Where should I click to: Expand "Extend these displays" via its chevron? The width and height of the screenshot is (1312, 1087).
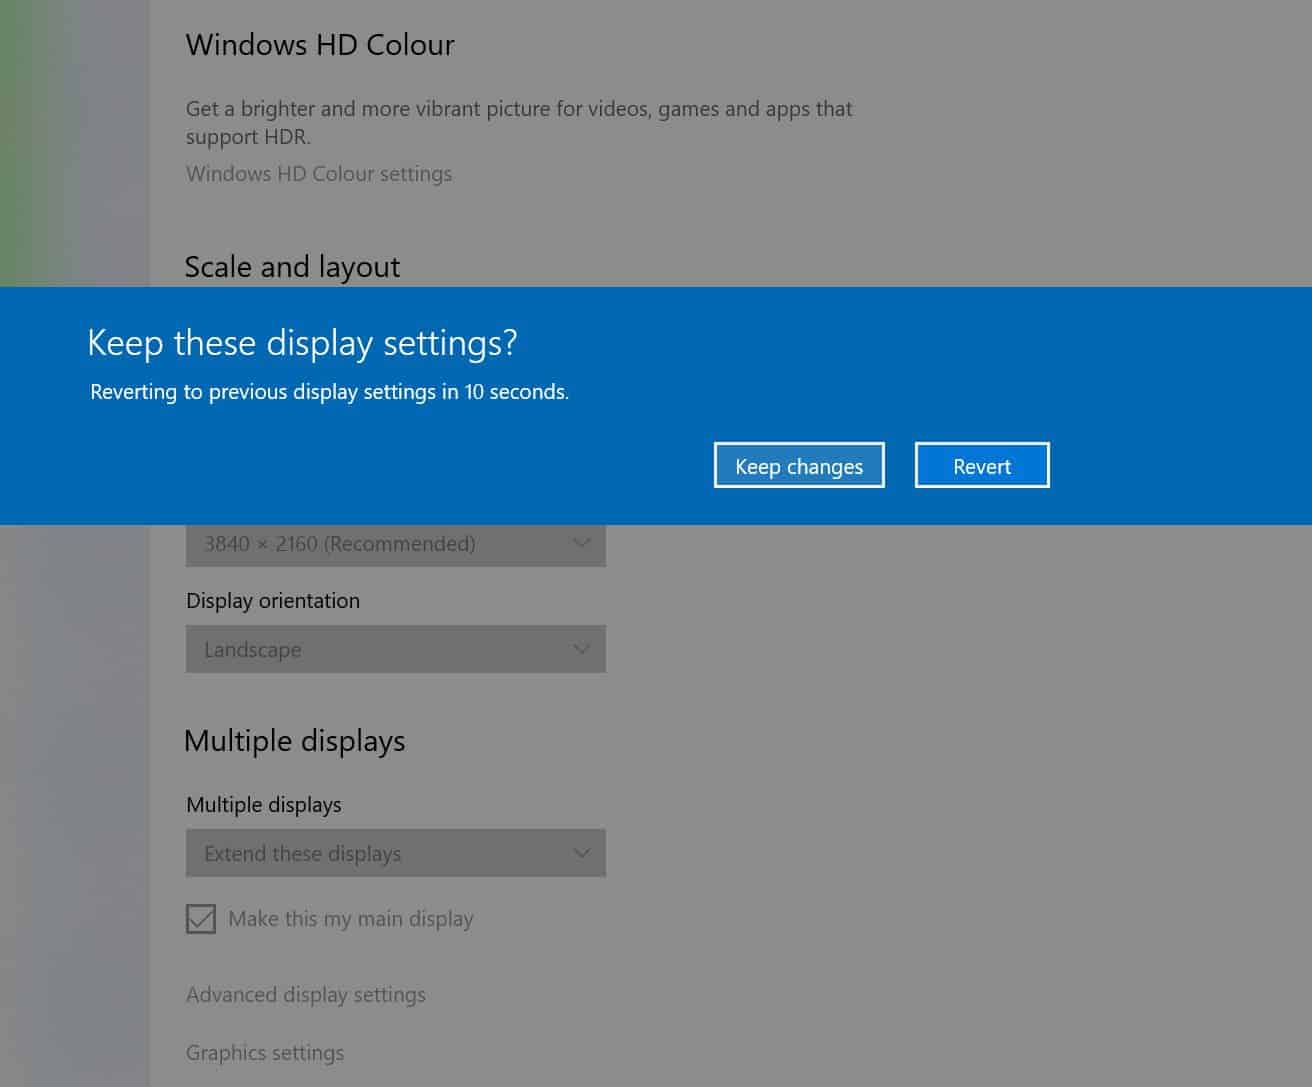(581, 853)
